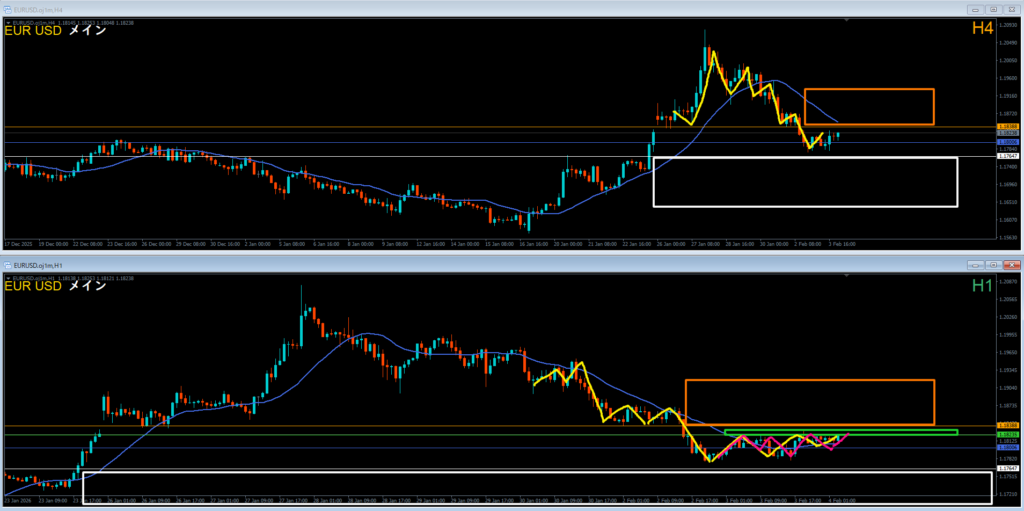
Task: Open the symbol arrow before EURUSD.oj1m,H1 info
Action: coord(8,279)
